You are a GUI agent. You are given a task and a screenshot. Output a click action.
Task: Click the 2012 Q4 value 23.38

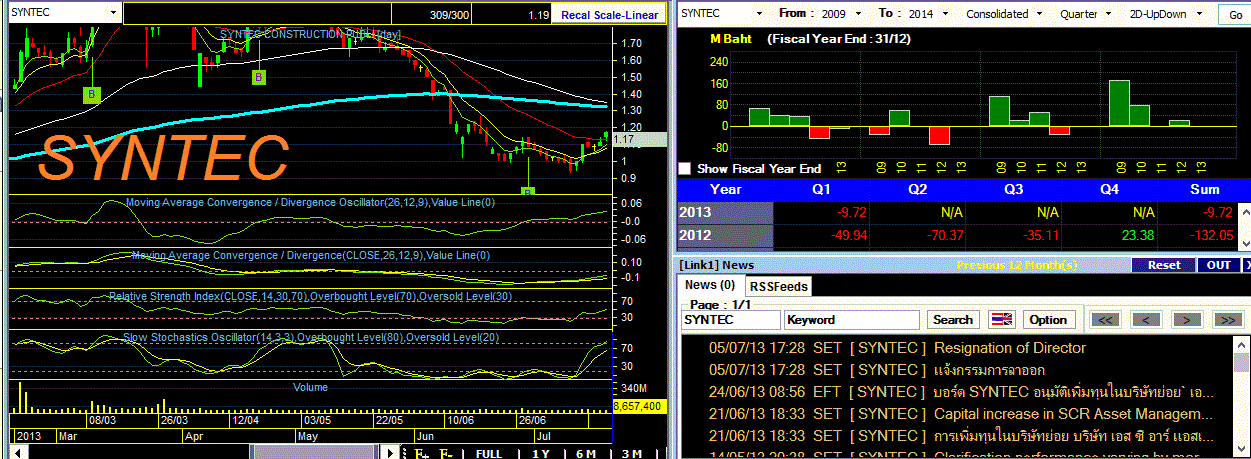[1136, 237]
